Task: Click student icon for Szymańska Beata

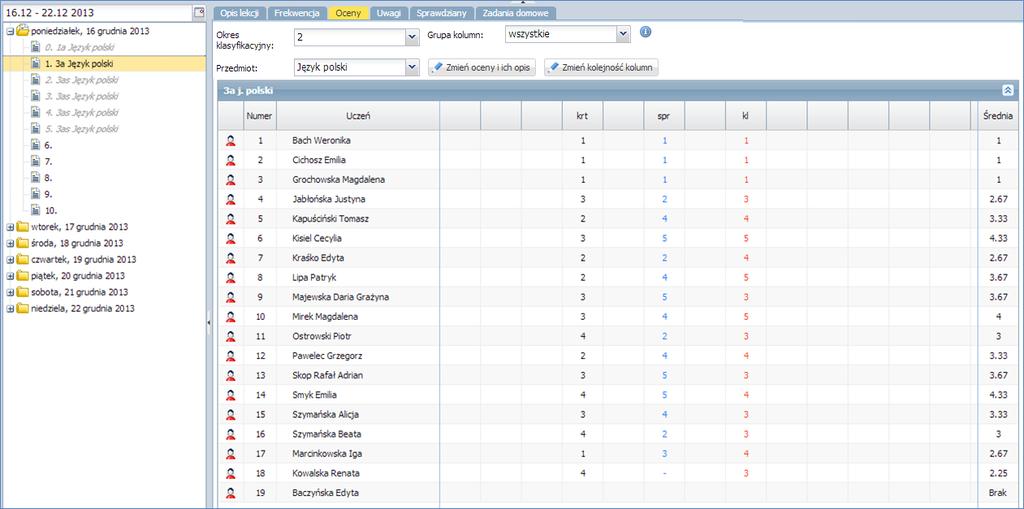Action: pos(231,435)
